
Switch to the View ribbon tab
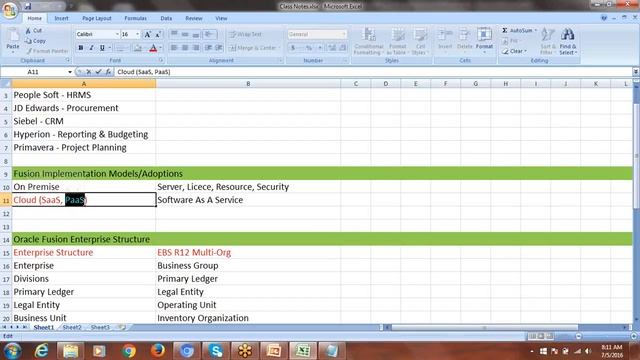pyautogui.click(x=221, y=18)
